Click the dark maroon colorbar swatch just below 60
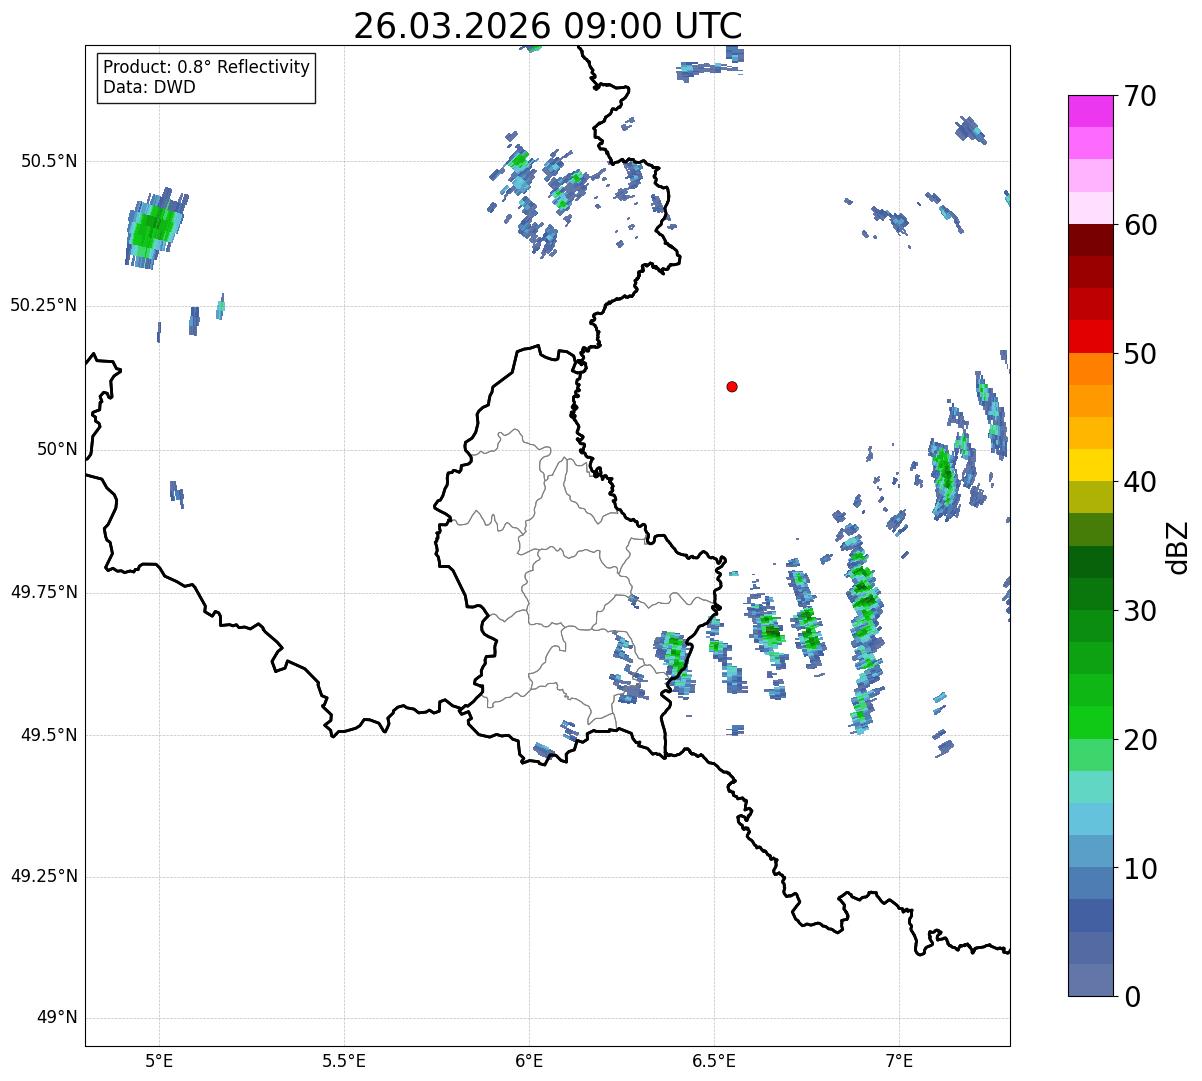The width and height of the screenshot is (1202, 1081). [1090, 240]
